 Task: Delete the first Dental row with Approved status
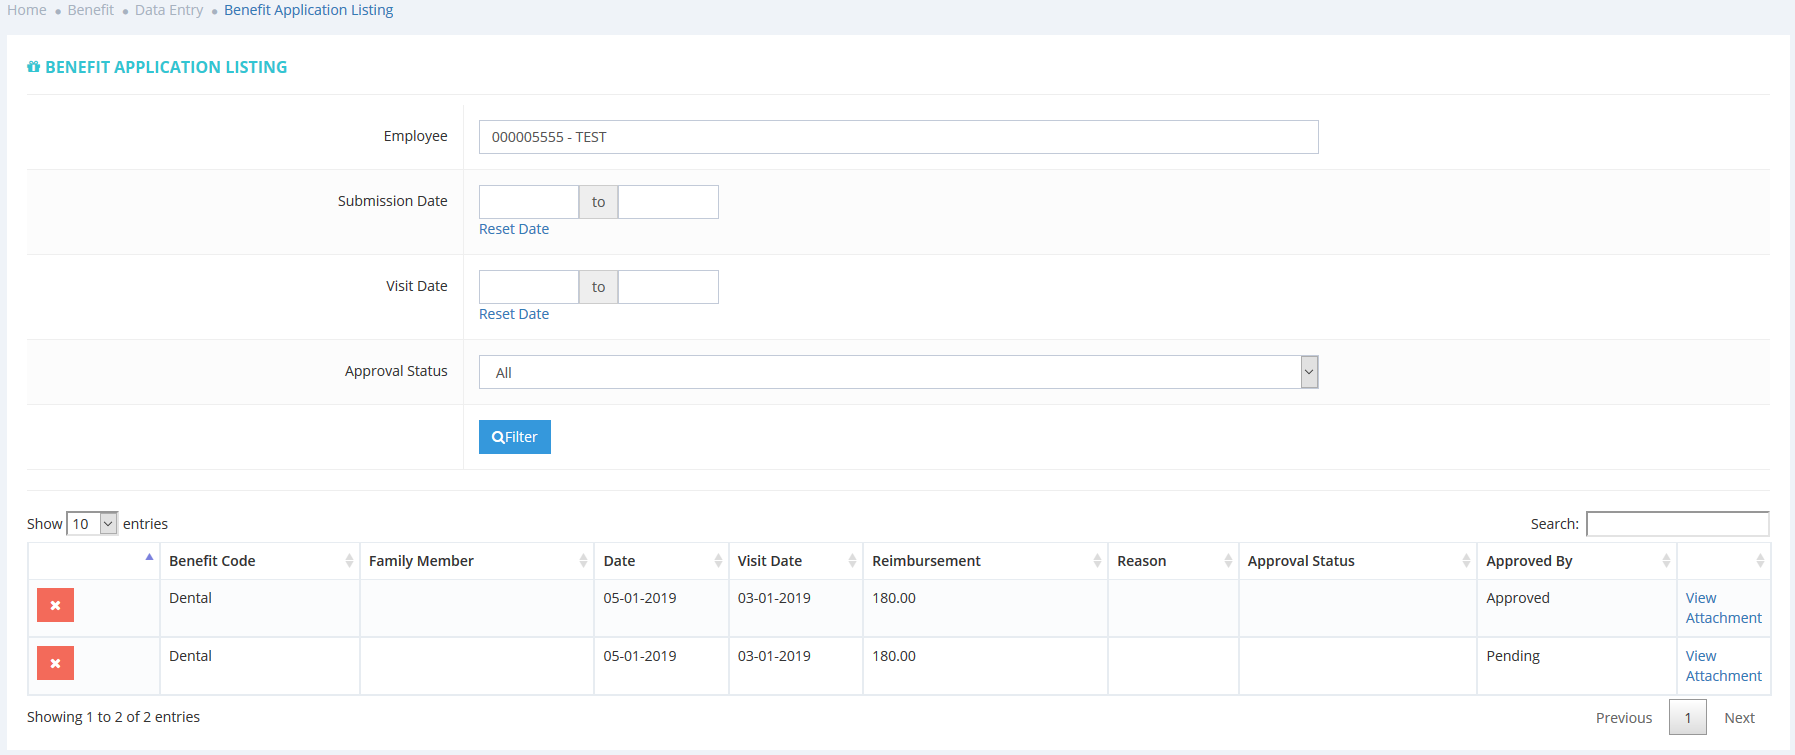click(55, 605)
